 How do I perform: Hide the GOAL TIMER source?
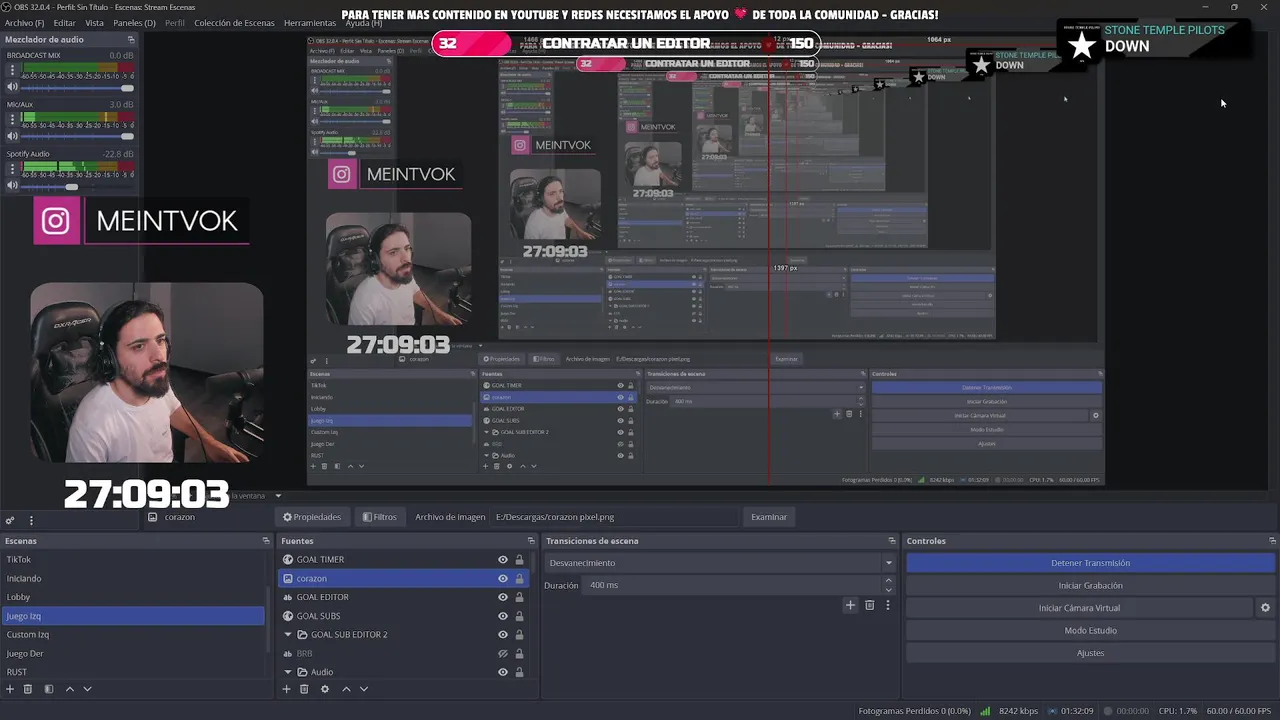tap(503, 560)
